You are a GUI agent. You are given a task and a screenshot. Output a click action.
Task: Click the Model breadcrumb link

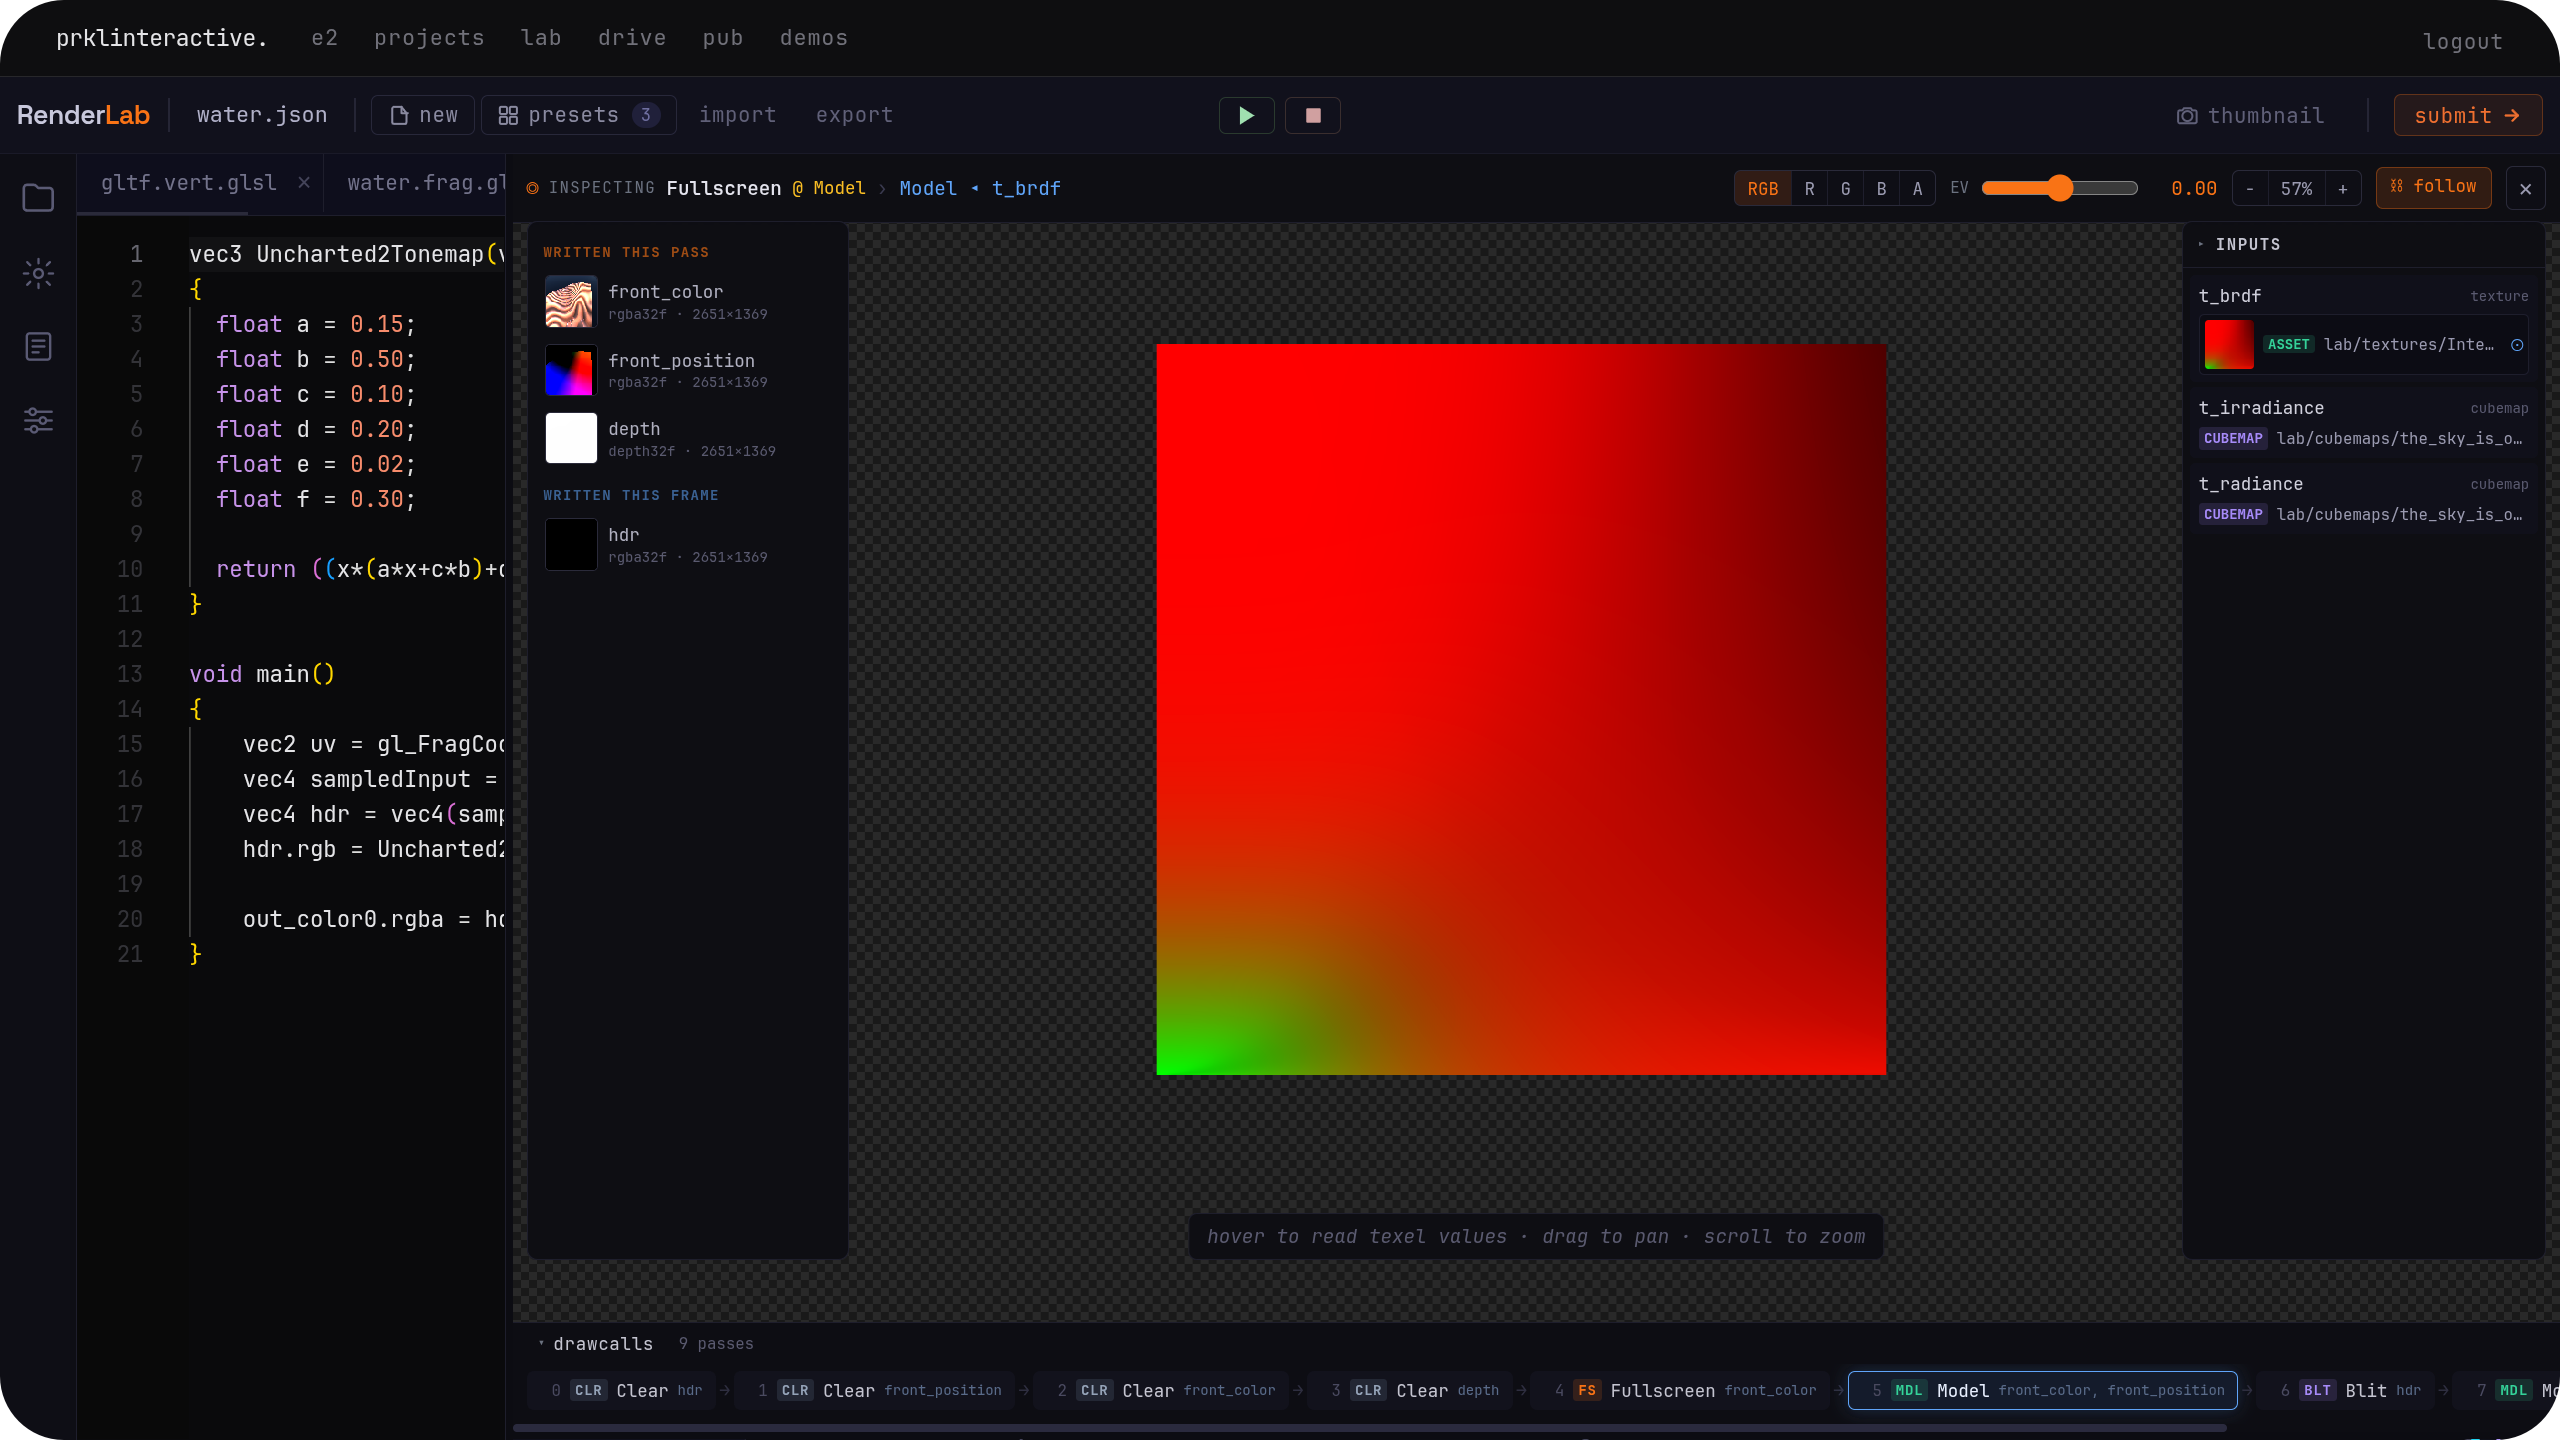927,189
